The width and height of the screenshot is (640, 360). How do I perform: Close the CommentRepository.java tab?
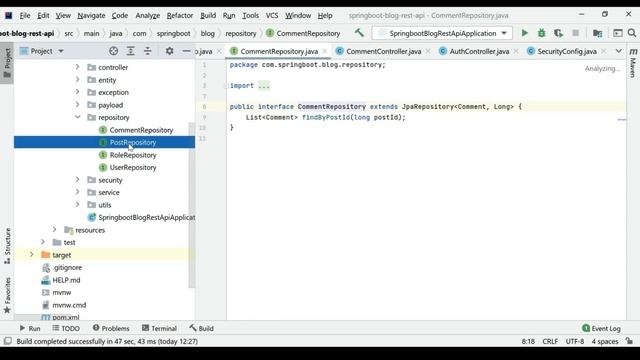coord(325,51)
